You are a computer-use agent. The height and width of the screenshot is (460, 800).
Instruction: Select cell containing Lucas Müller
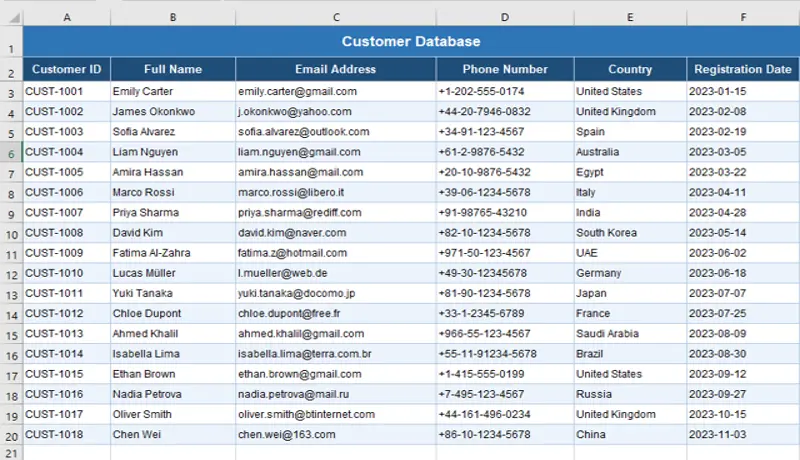pos(173,273)
